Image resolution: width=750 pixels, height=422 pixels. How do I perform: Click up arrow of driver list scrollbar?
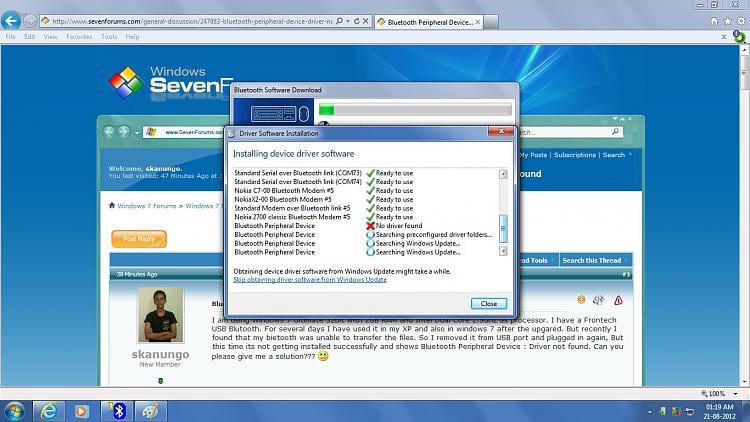tap(503, 174)
